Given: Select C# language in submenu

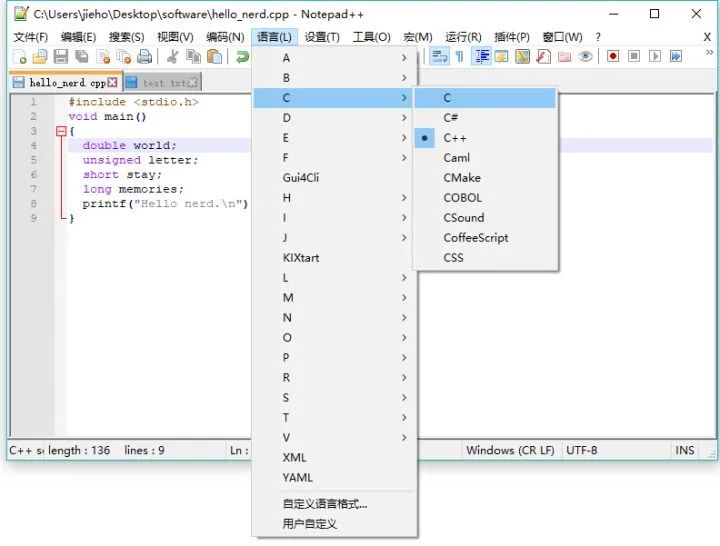Looking at the screenshot, I should pos(485,118).
